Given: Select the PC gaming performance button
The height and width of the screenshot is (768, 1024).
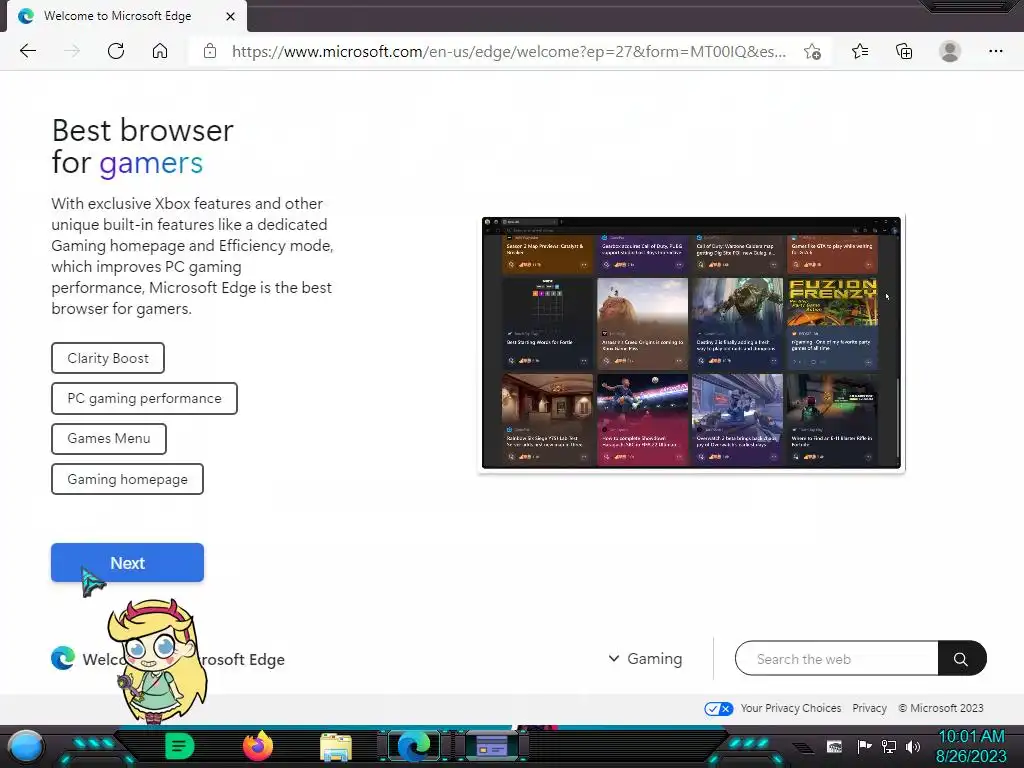Looking at the screenshot, I should pos(144,398).
